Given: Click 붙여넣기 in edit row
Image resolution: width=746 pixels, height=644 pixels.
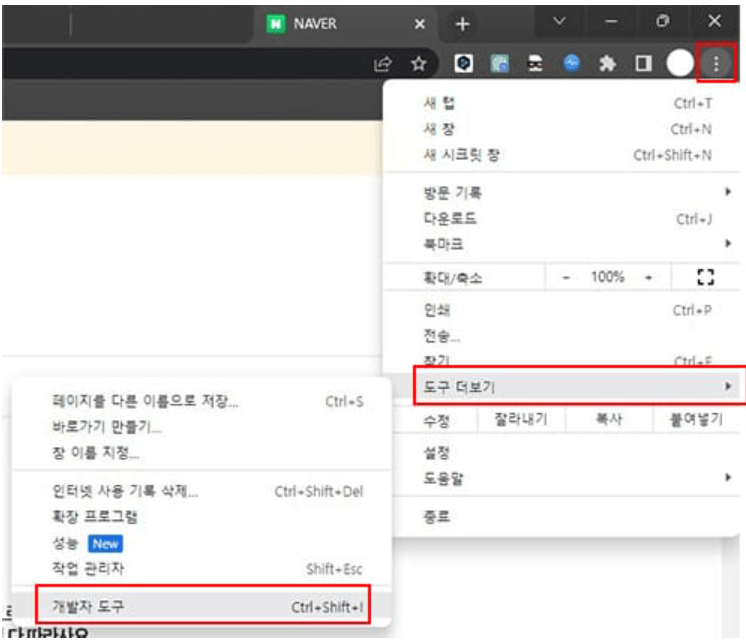Looking at the screenshot, I should tap(697, 420).
